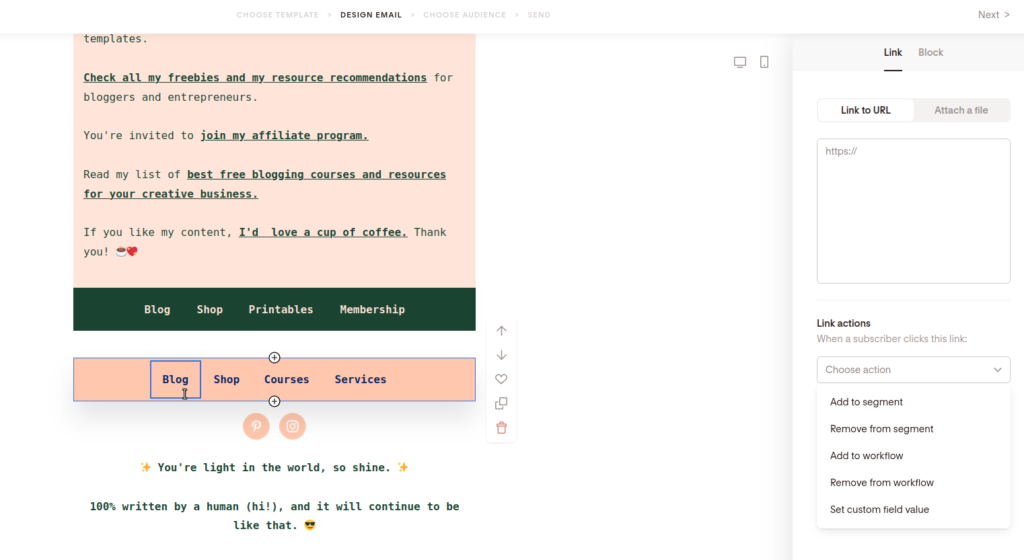Click Blog in peach navigation bar
Image resolution: width=1024 pixels, height=560 pixels.
pyautogui.click(x=175, y=379)
